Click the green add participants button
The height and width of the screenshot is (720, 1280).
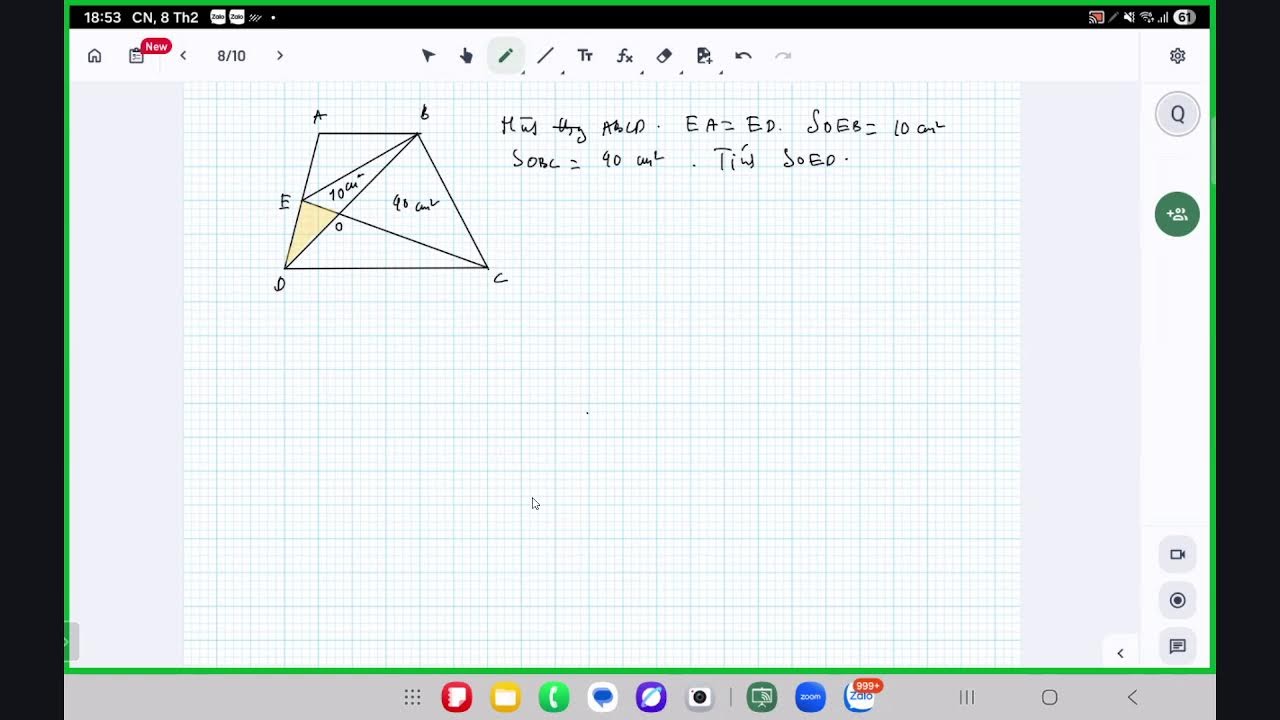[x=1177, y=214]
